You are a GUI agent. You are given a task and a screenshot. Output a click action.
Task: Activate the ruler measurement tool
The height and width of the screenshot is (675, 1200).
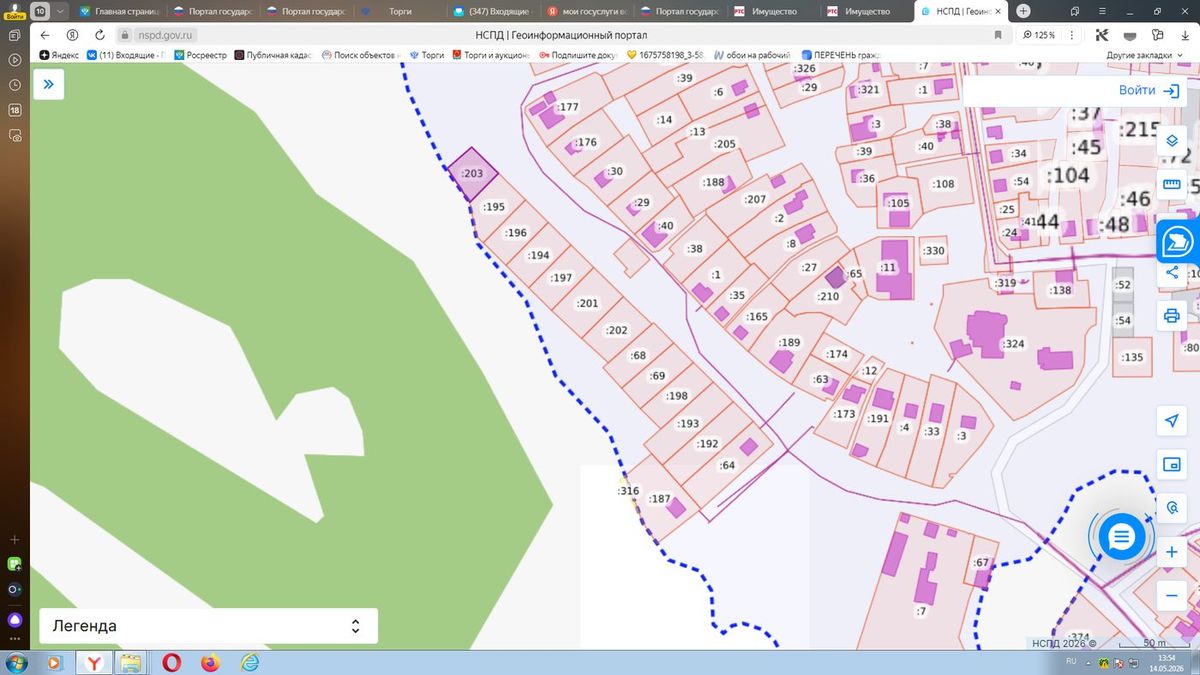tap(1172, 185)
